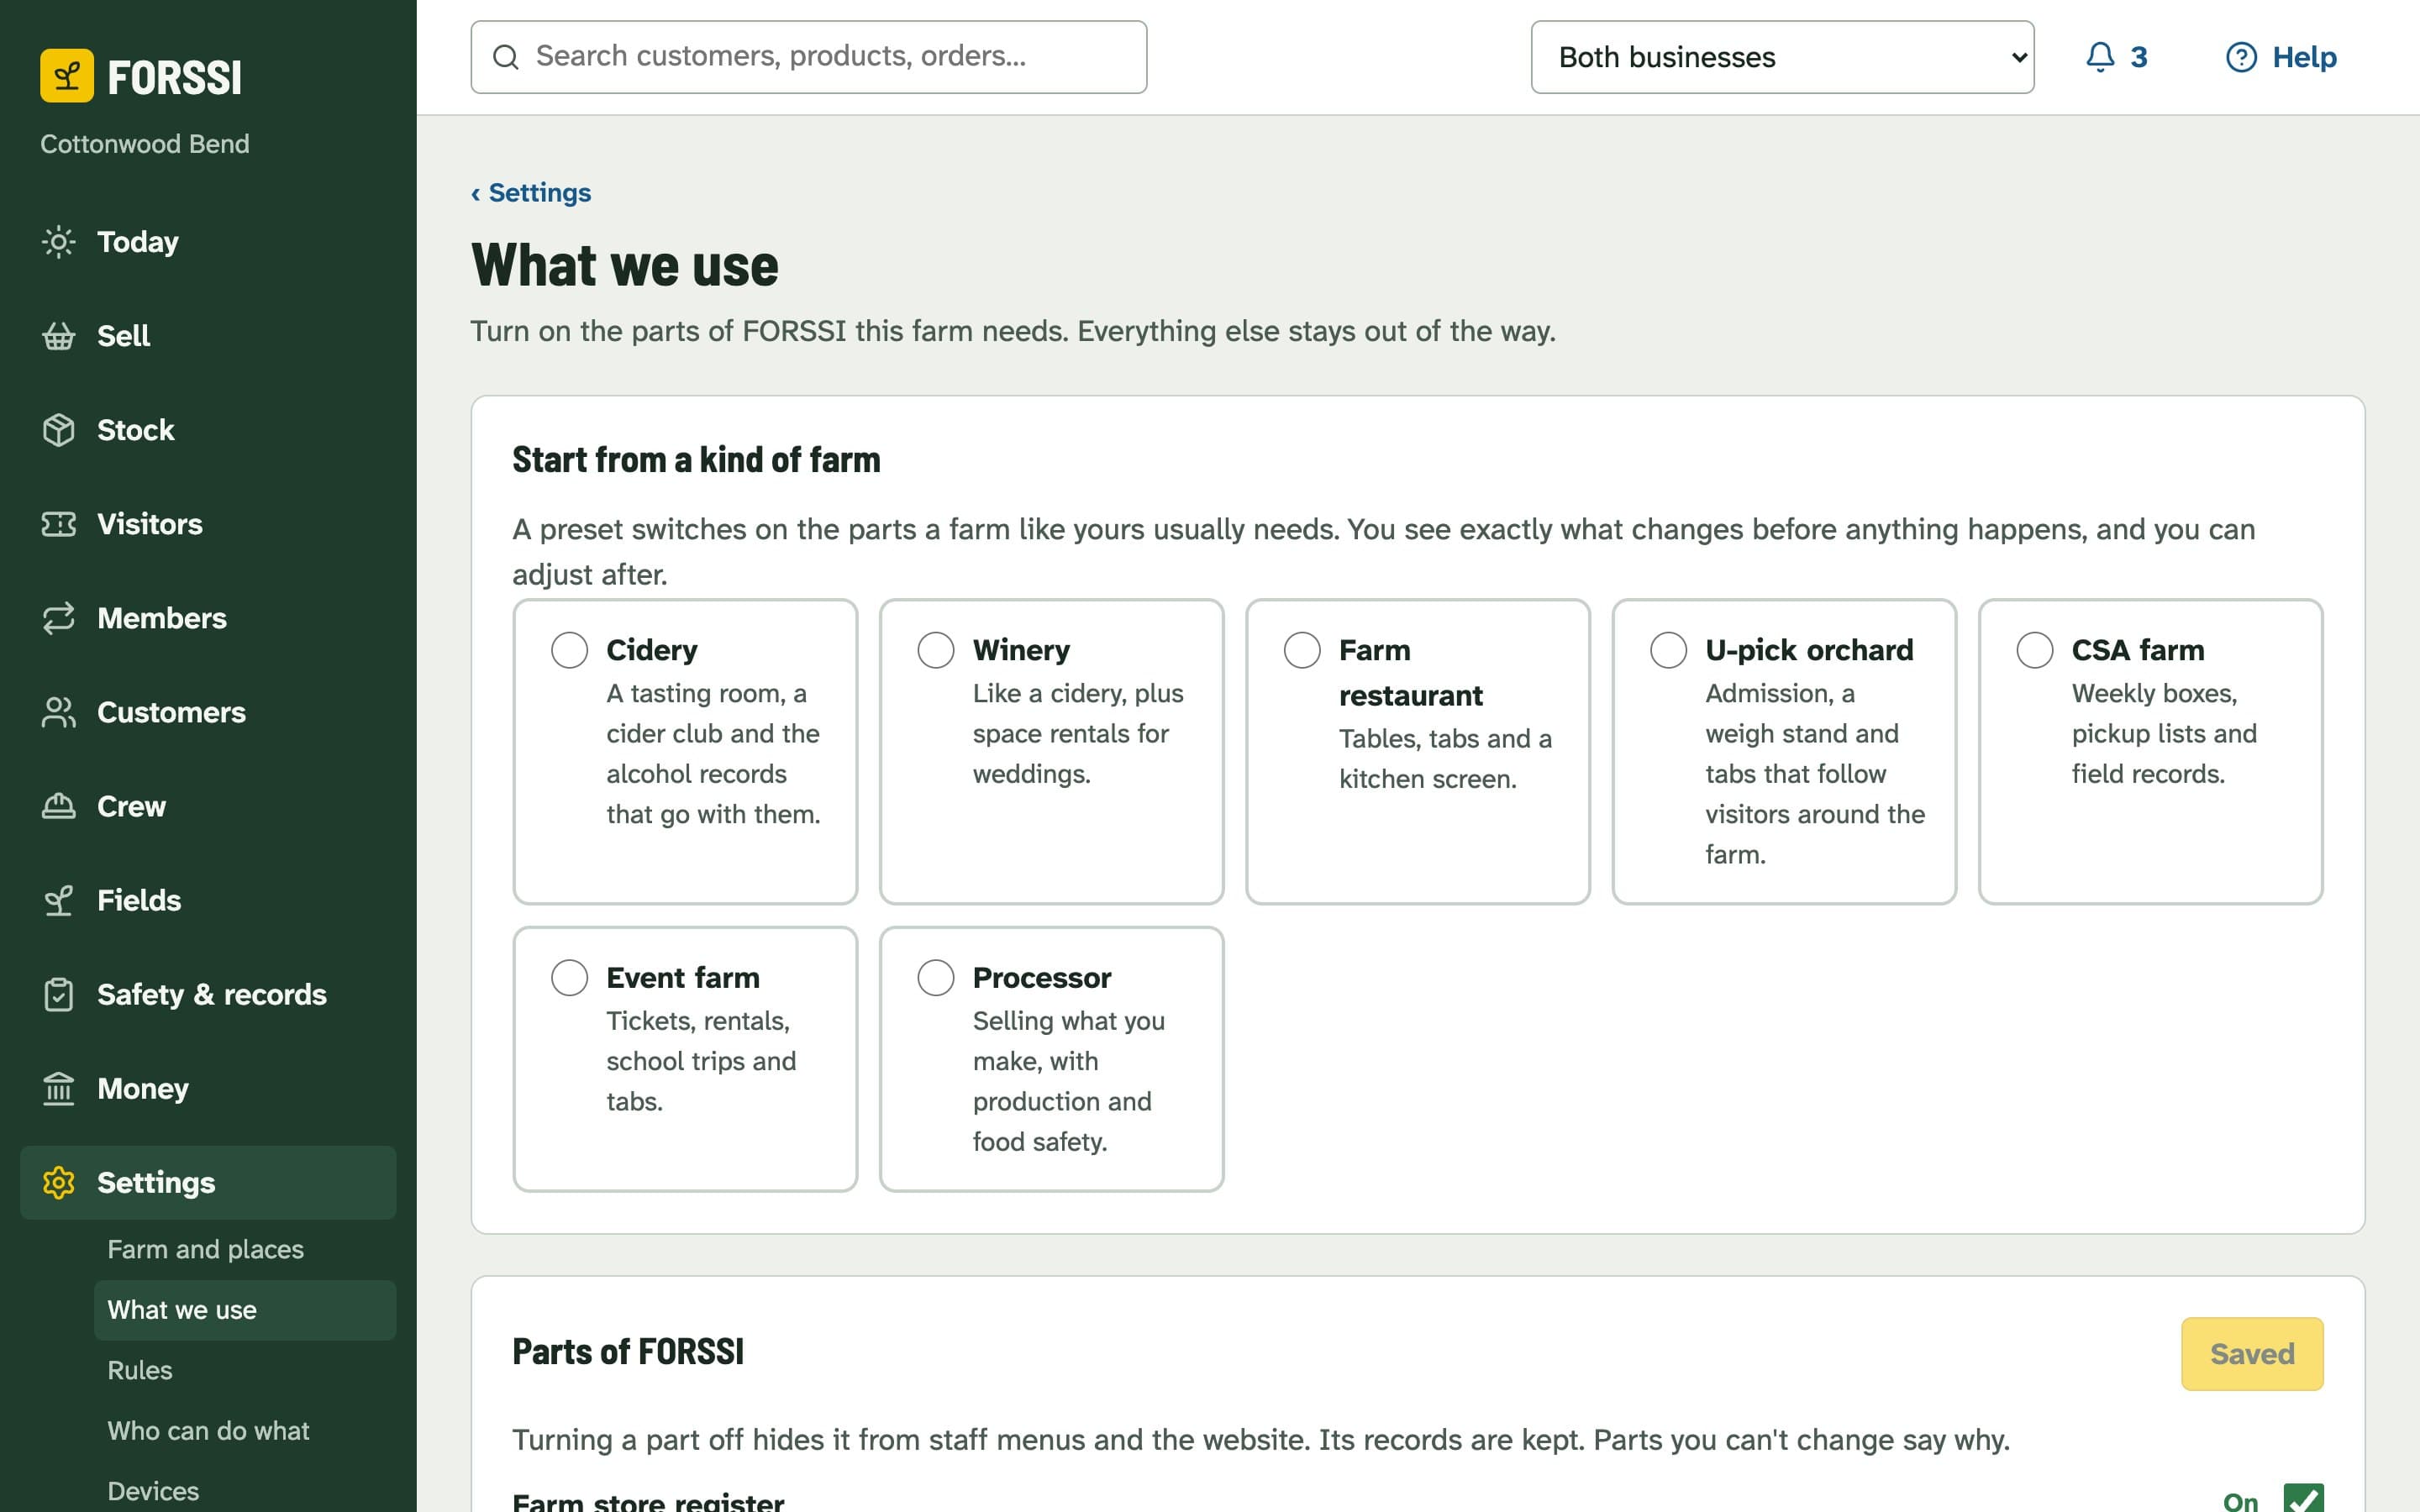Open notifications bell icon
This screenshot has height=1512, width=2420.
point(2100,57)
